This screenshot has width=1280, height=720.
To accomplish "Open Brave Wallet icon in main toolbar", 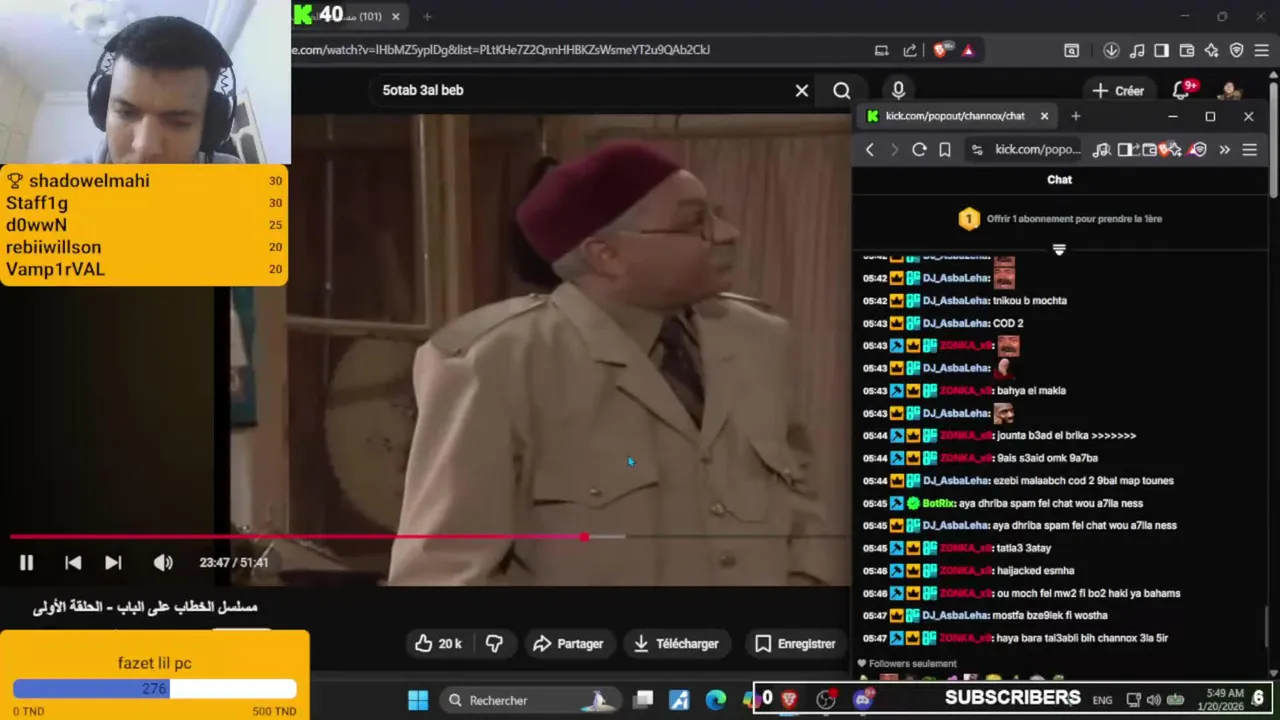I will (x=1187, y=50).
